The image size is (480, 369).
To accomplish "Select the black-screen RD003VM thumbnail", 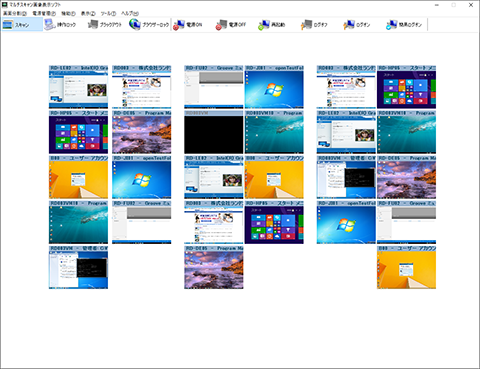I will 214,132.
